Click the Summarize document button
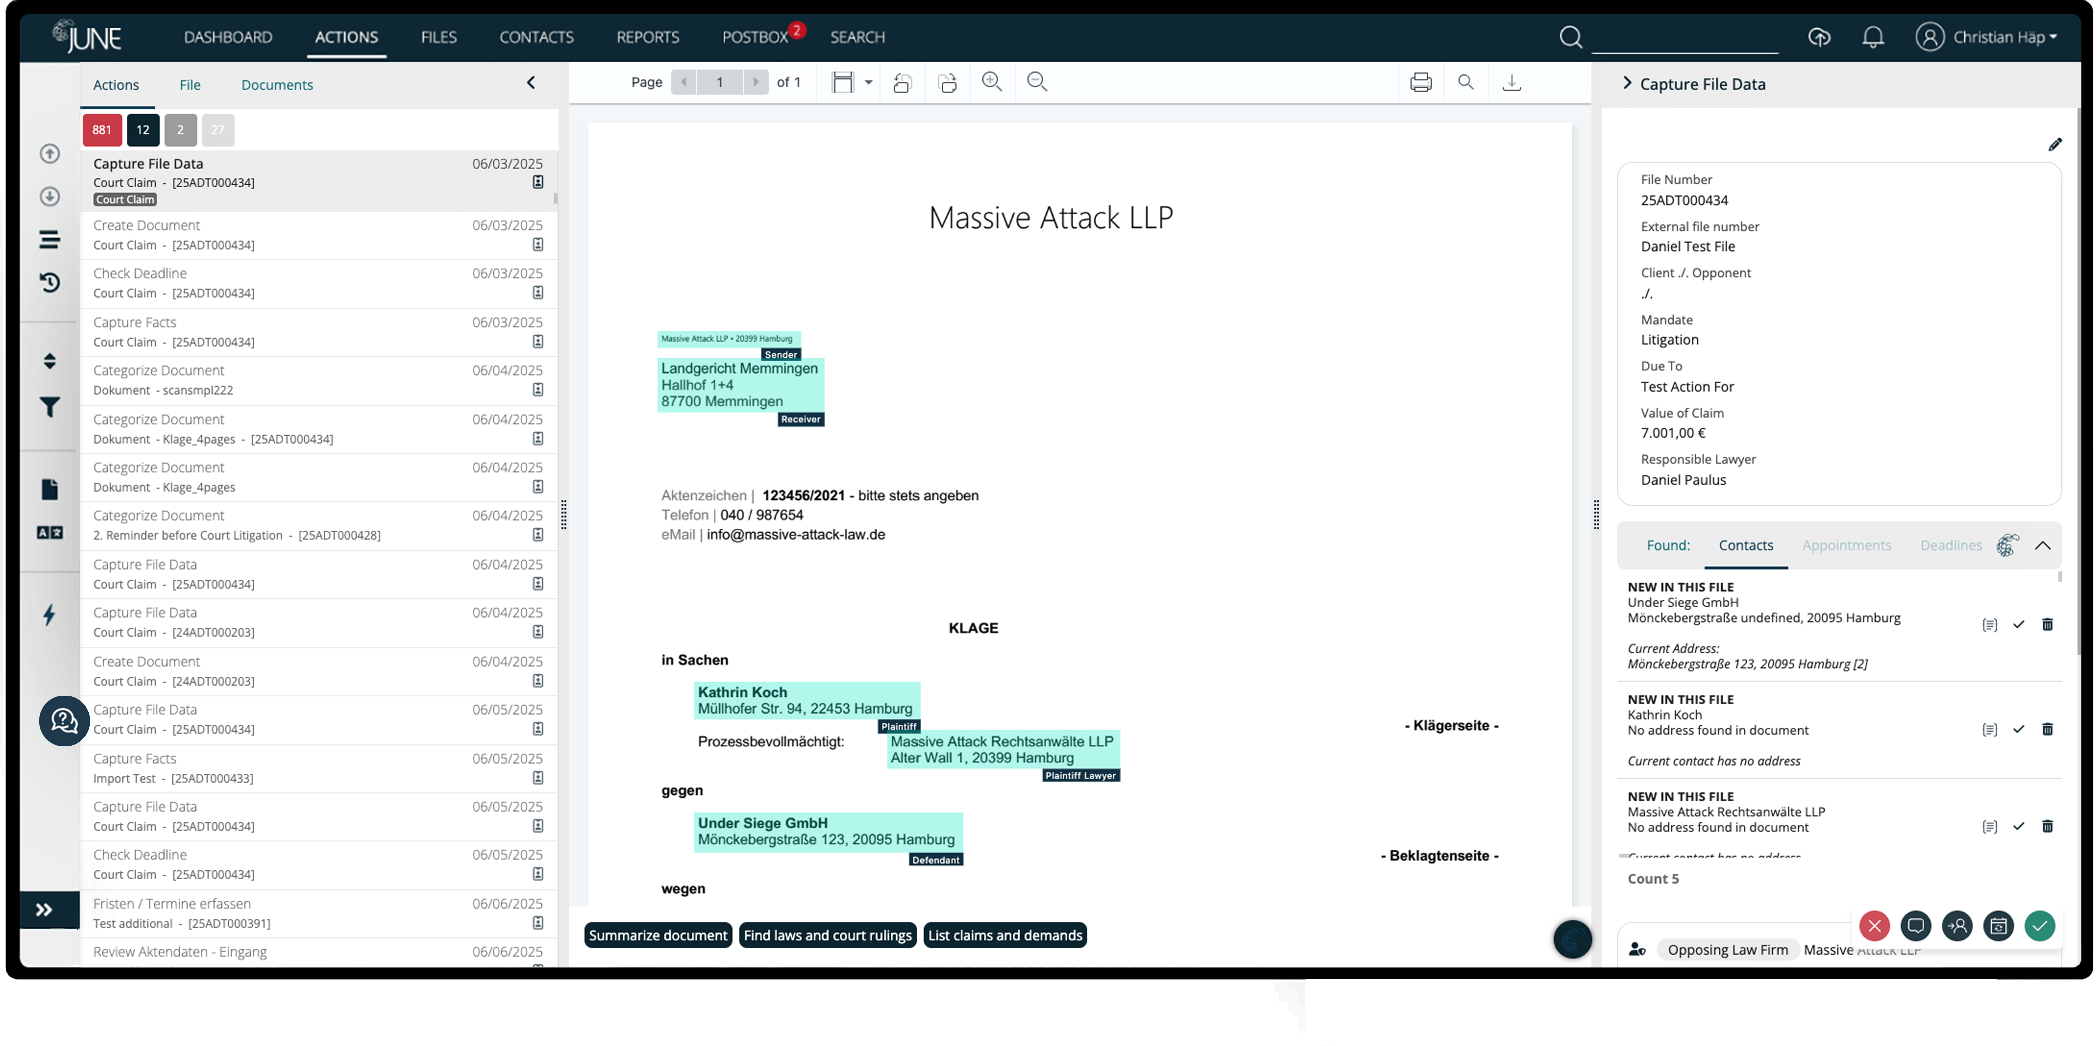The image size is (2100, 1046). pos(657,936)
